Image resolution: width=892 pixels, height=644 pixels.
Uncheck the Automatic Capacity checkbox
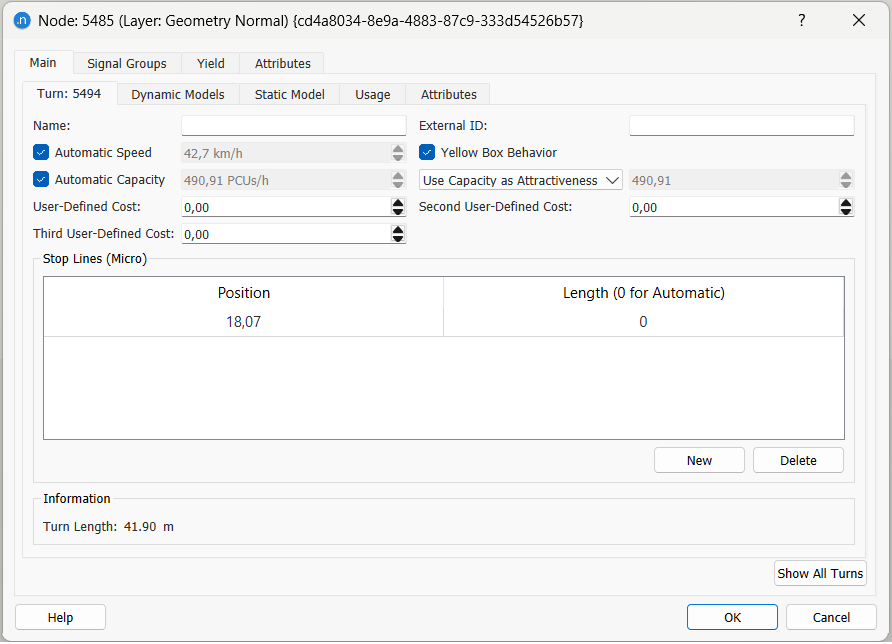[41, 180]
